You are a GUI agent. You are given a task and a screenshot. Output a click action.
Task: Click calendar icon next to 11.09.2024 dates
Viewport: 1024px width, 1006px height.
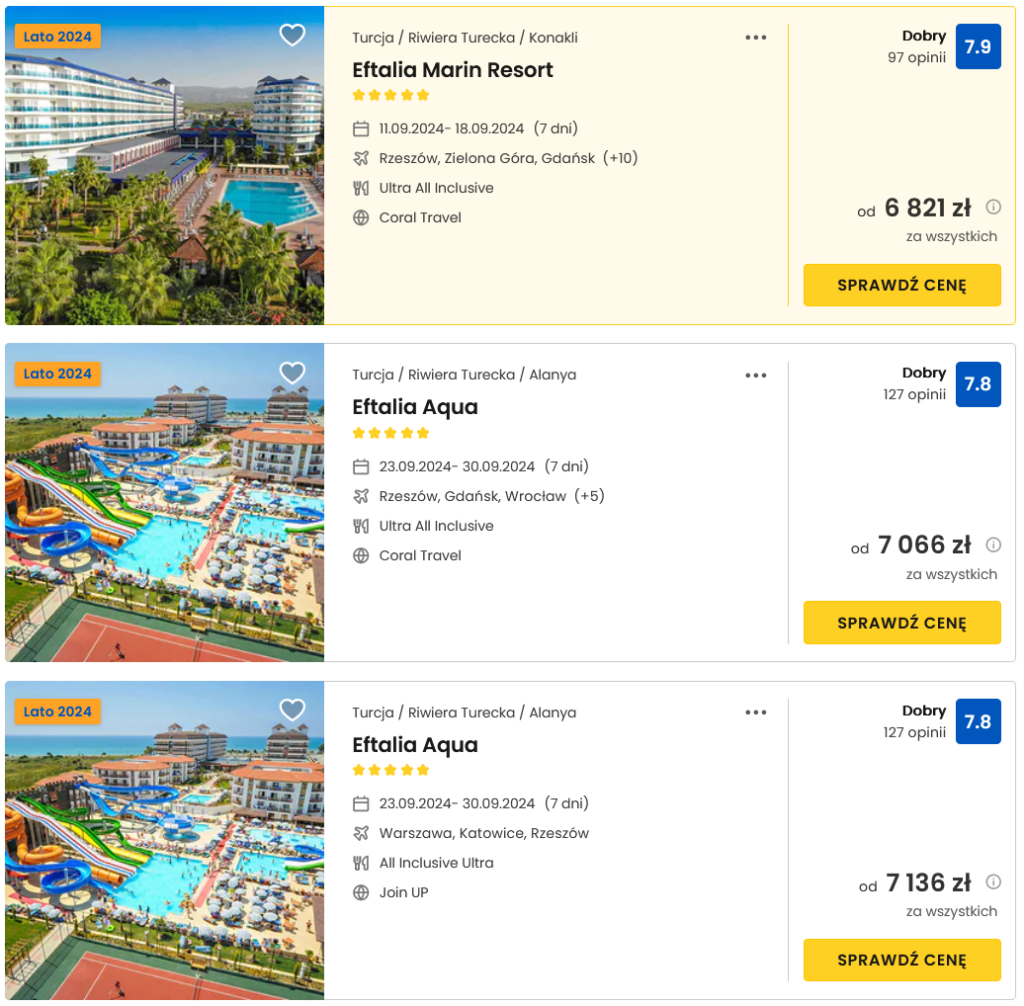[361, 129]
